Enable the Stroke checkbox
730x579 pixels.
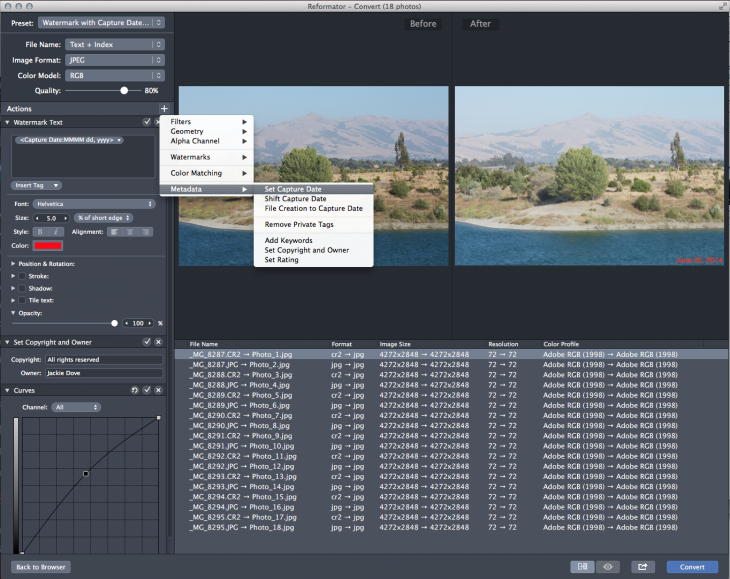tap(22, 276)
